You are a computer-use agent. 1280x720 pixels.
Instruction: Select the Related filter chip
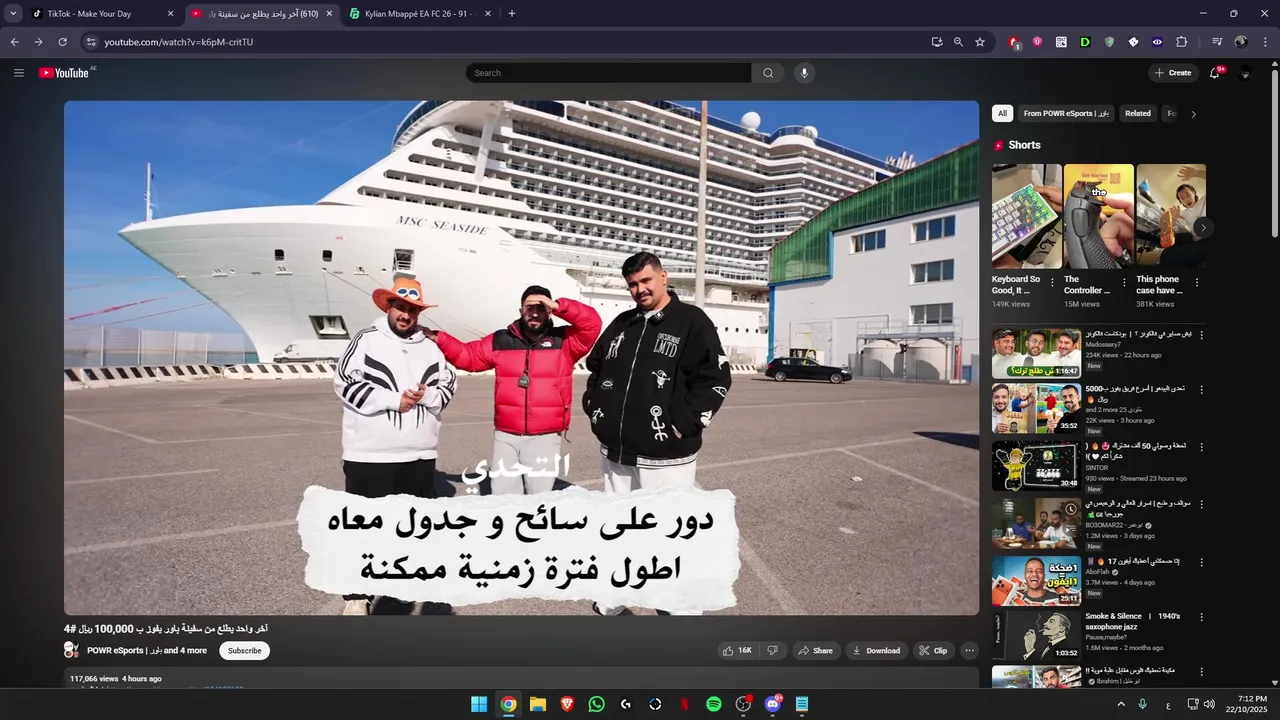[1138, 113]
